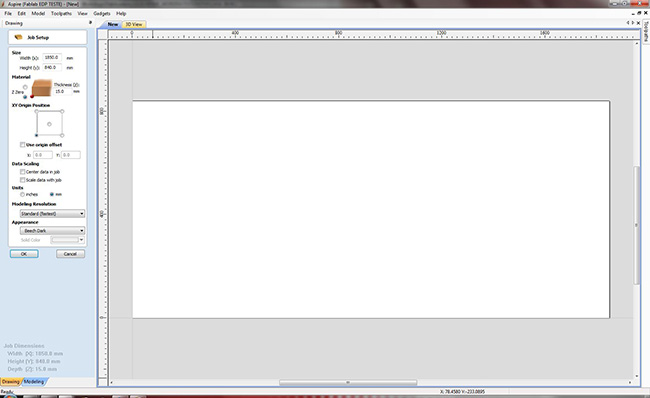Click the cursor X Y coordinates readout
Image resolution: width=650 pixels, height=398 pixels.
[x=462, y=391]
